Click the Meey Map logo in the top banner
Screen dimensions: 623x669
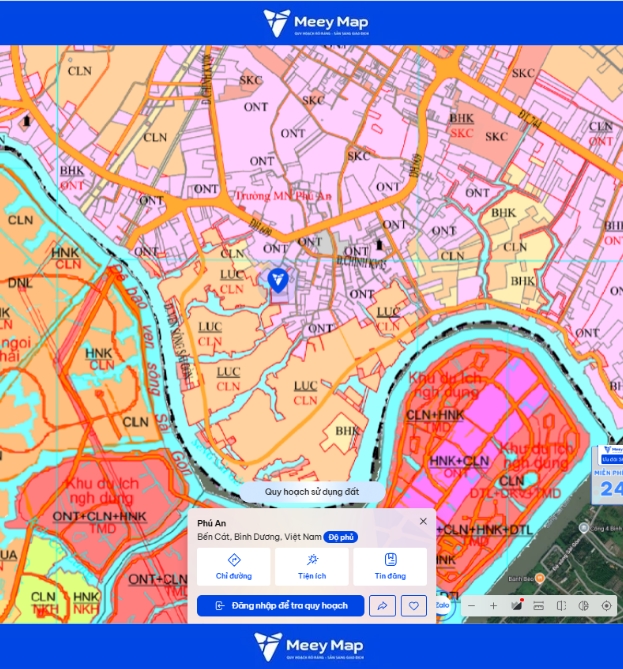[316, 23]
